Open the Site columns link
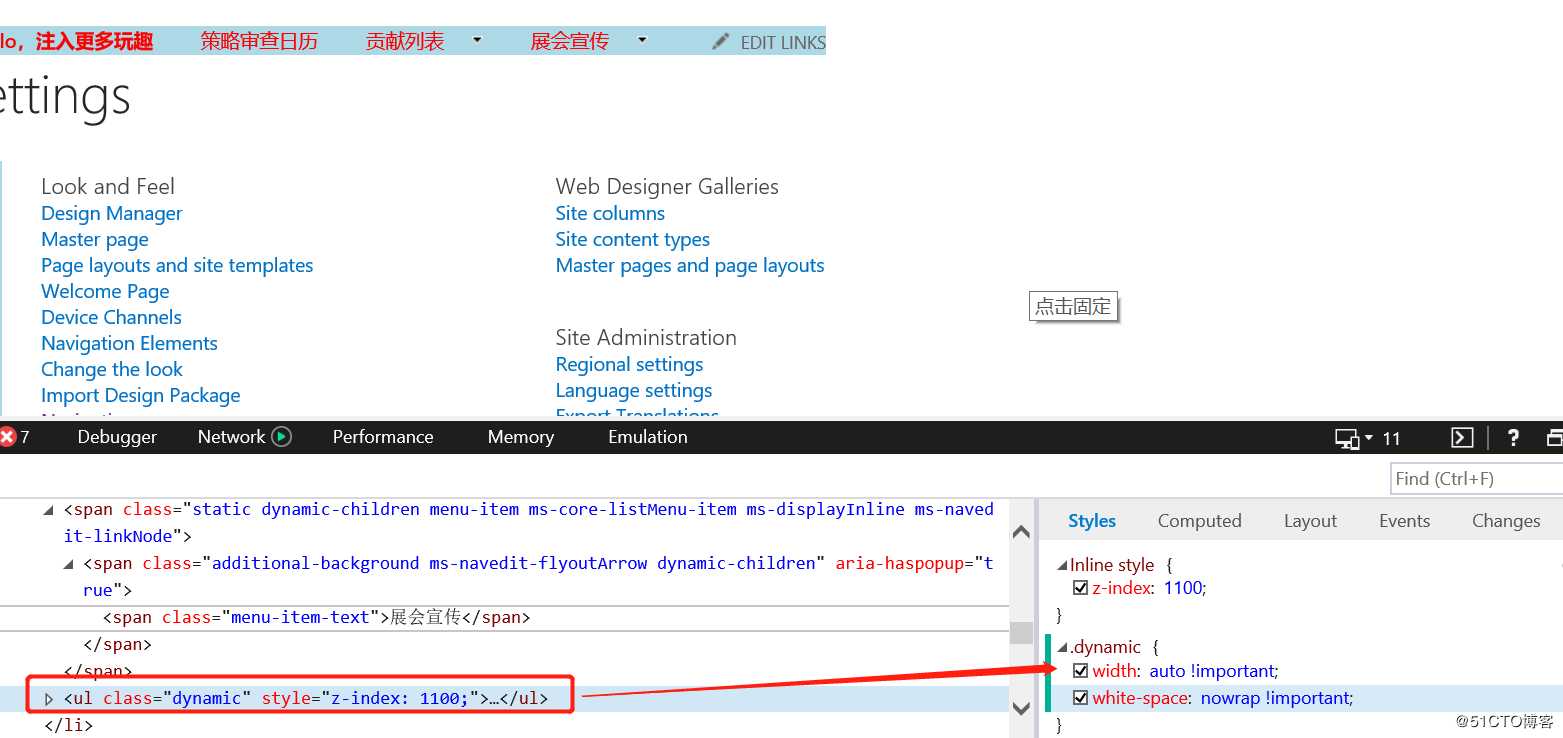The image size is (1563, 738). (x=610, y=213)
